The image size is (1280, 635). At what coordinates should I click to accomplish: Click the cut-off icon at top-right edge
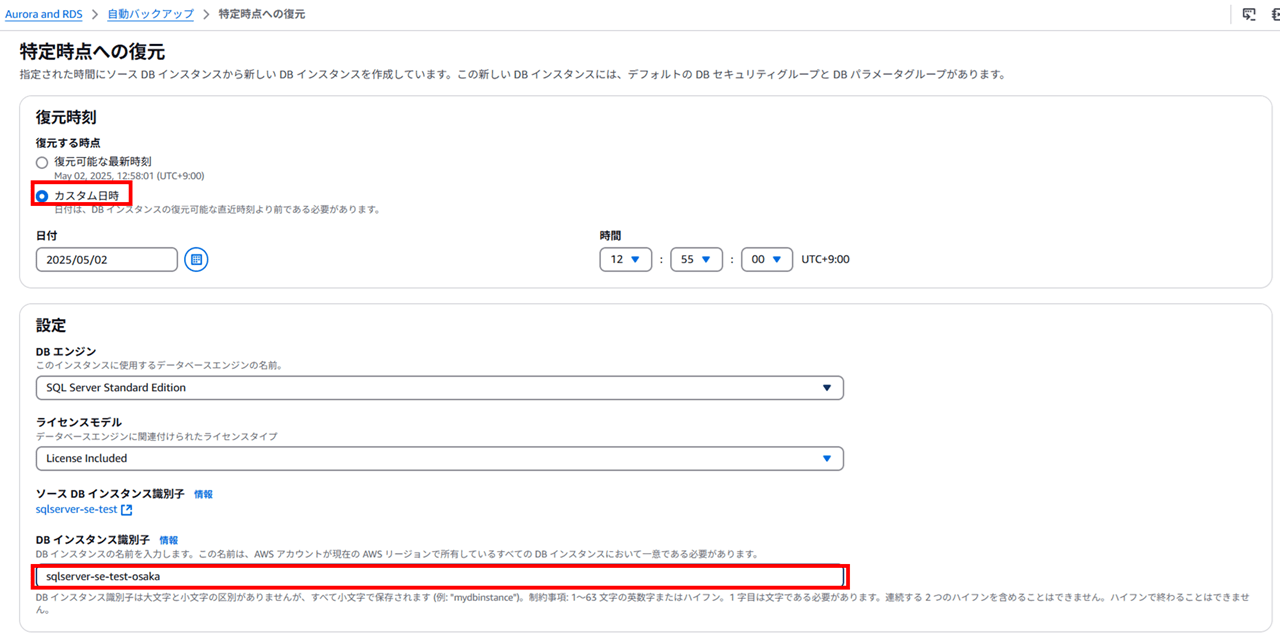pyautogui.click(x=1275, y=14)
